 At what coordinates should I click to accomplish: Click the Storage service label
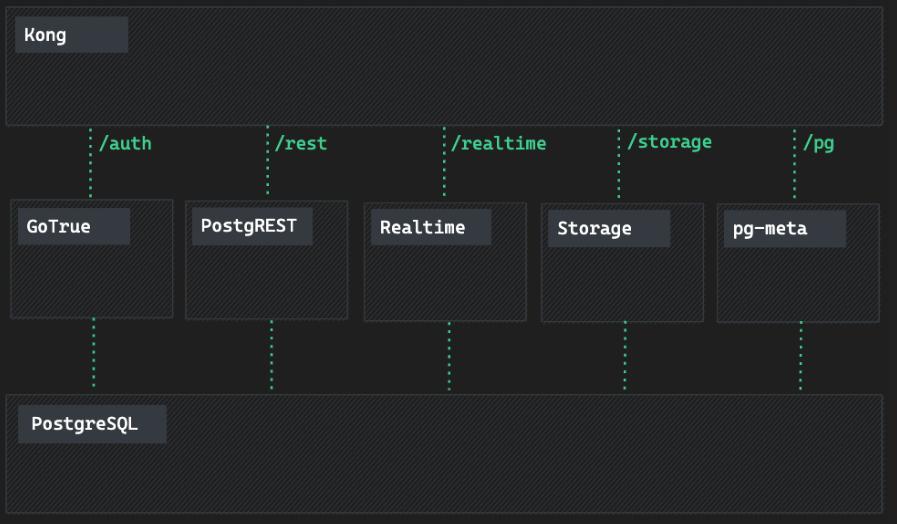(x=594, y=228)
